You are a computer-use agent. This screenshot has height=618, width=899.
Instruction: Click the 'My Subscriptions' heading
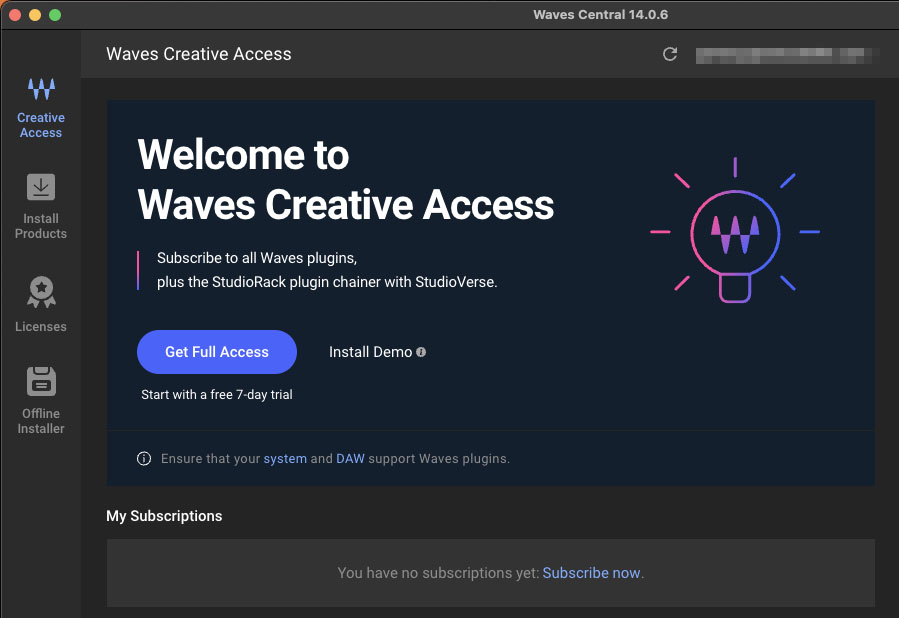tap(164, 516)
